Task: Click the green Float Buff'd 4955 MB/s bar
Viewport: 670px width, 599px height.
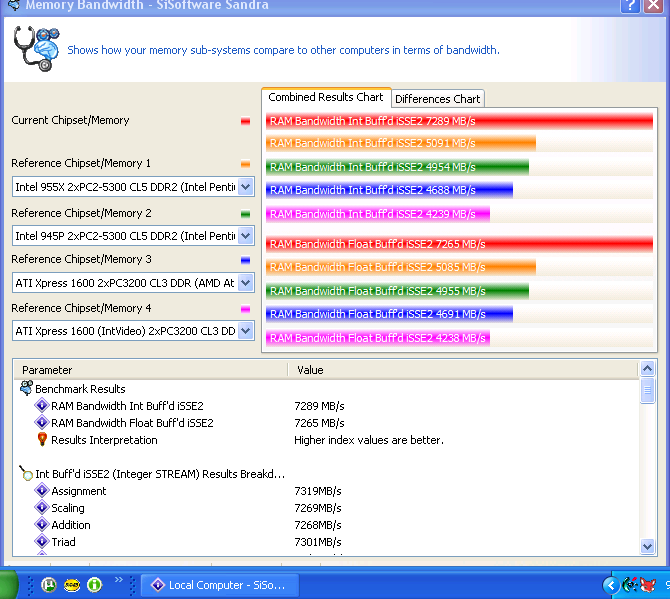Action: pos(397,291)
